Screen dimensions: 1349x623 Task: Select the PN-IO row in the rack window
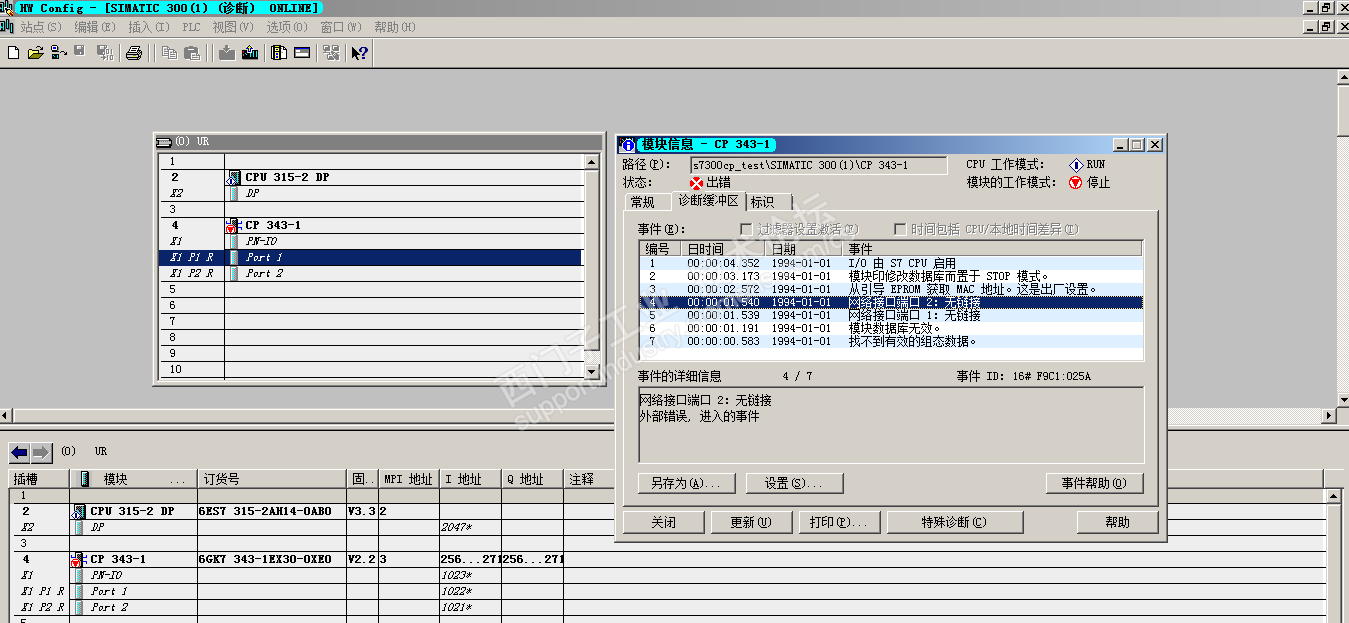(x=370, y=241)
